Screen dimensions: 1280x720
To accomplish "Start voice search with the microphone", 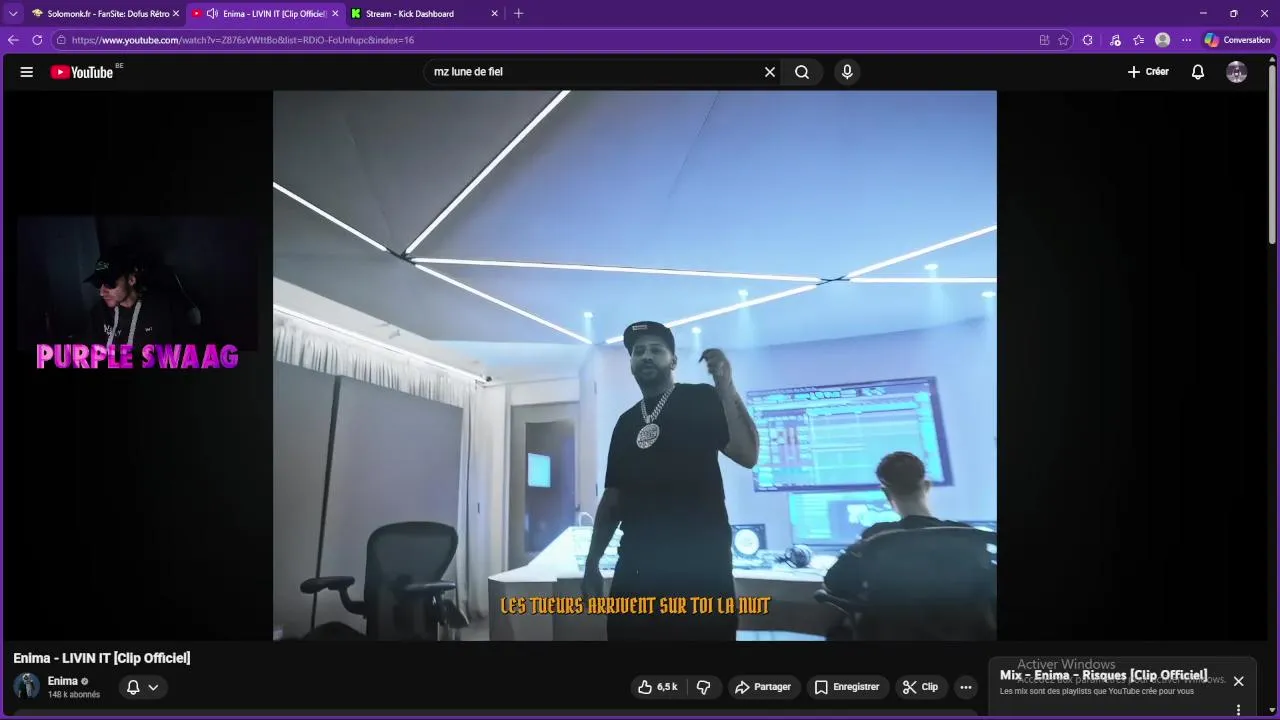I will coord(847,72).
